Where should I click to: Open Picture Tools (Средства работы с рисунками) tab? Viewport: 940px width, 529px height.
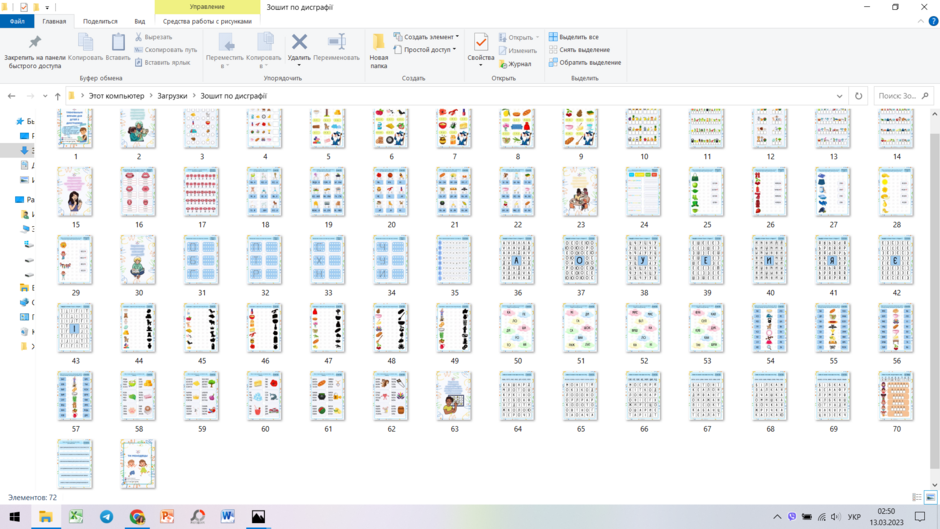point(207,21)
